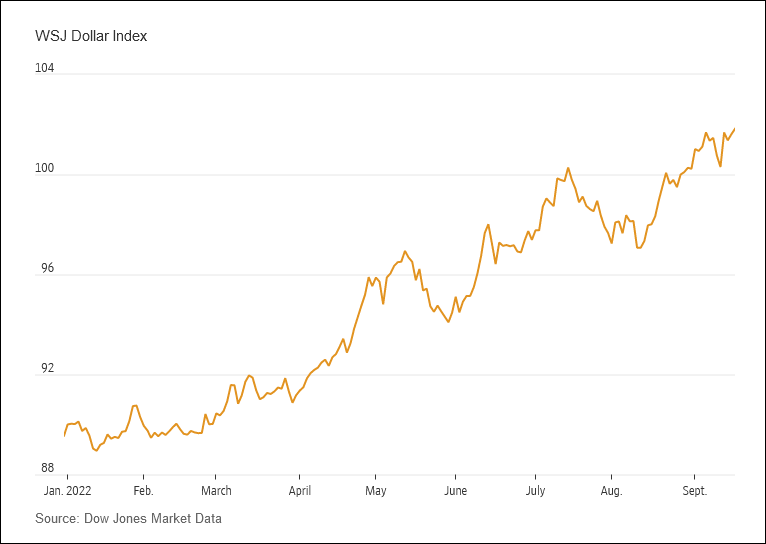Screen dimensions: 766x544
Task: Select the April x-axis label
Action: [299, 491]
